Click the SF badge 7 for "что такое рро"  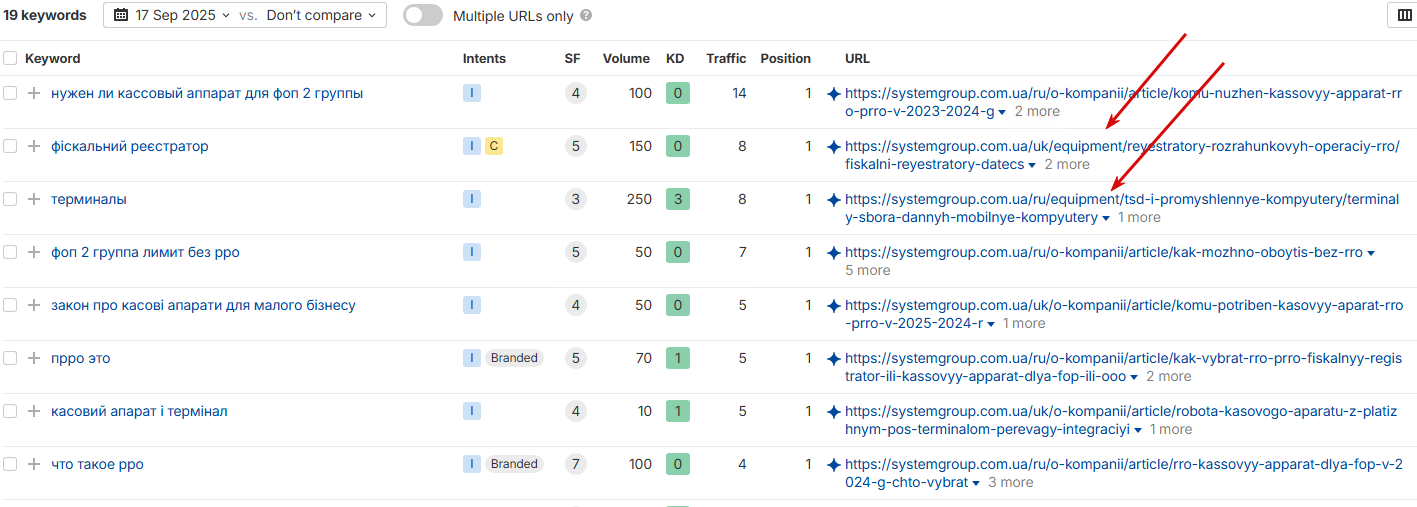[x=575, y=464]
